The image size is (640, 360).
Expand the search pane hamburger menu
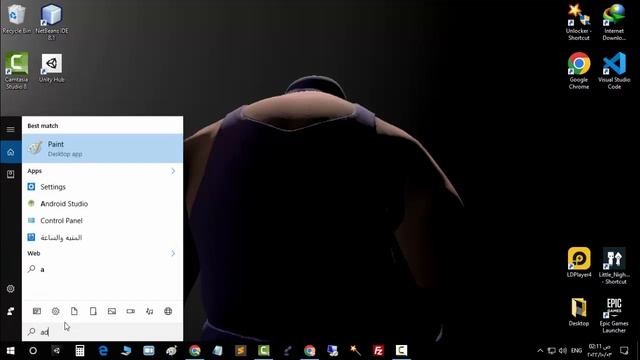tap(11, 129)
